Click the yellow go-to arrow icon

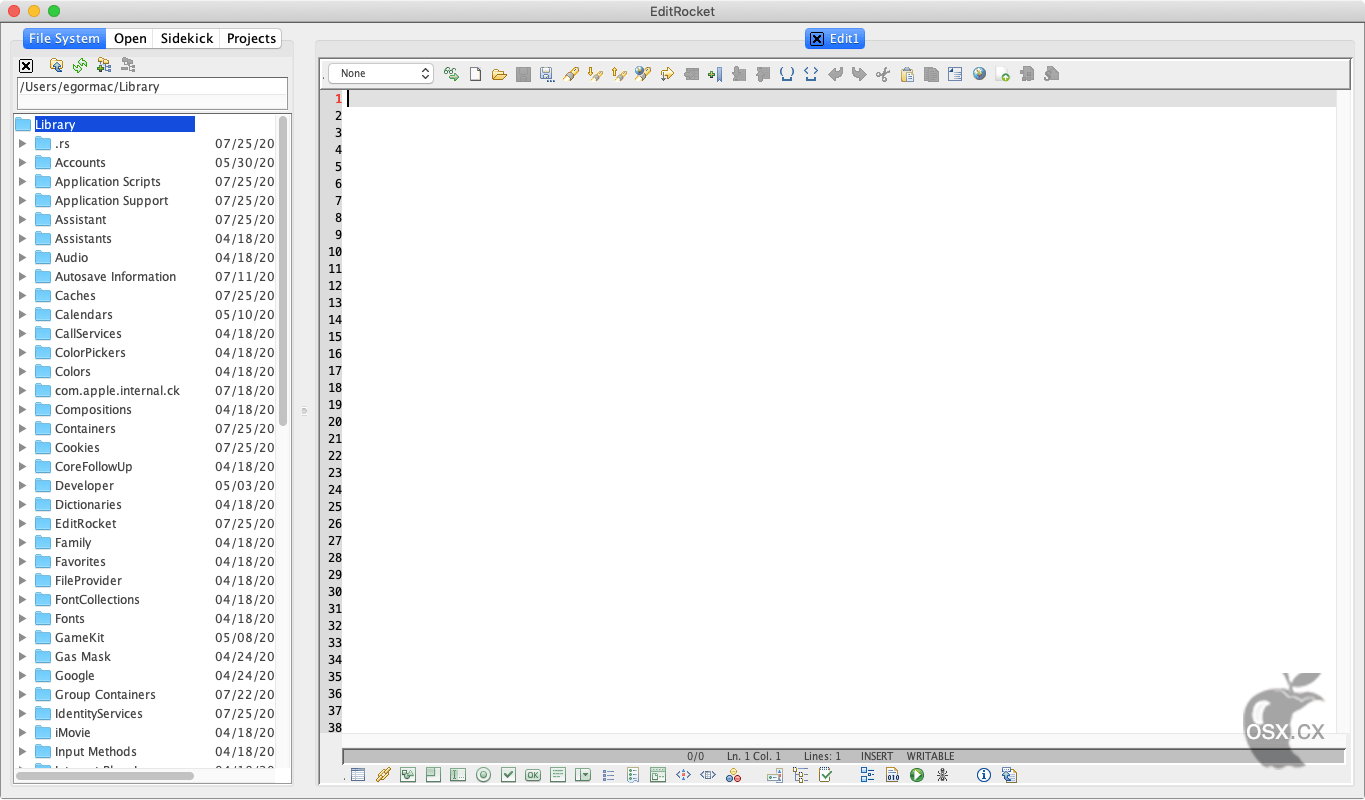(x=667, y=74)
